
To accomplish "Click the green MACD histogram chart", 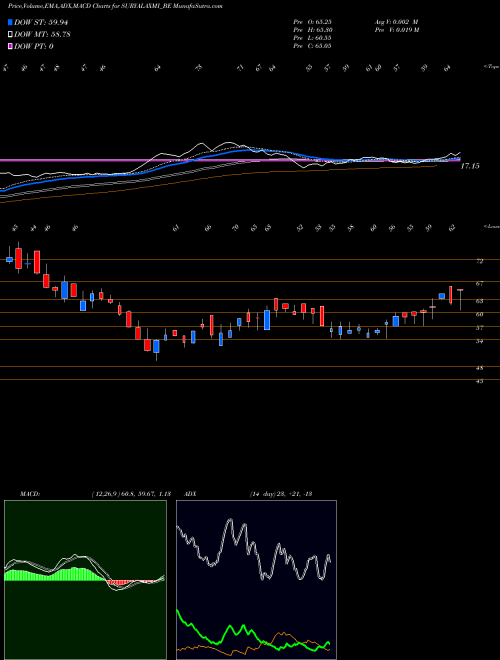I will (x=85, y=580).
